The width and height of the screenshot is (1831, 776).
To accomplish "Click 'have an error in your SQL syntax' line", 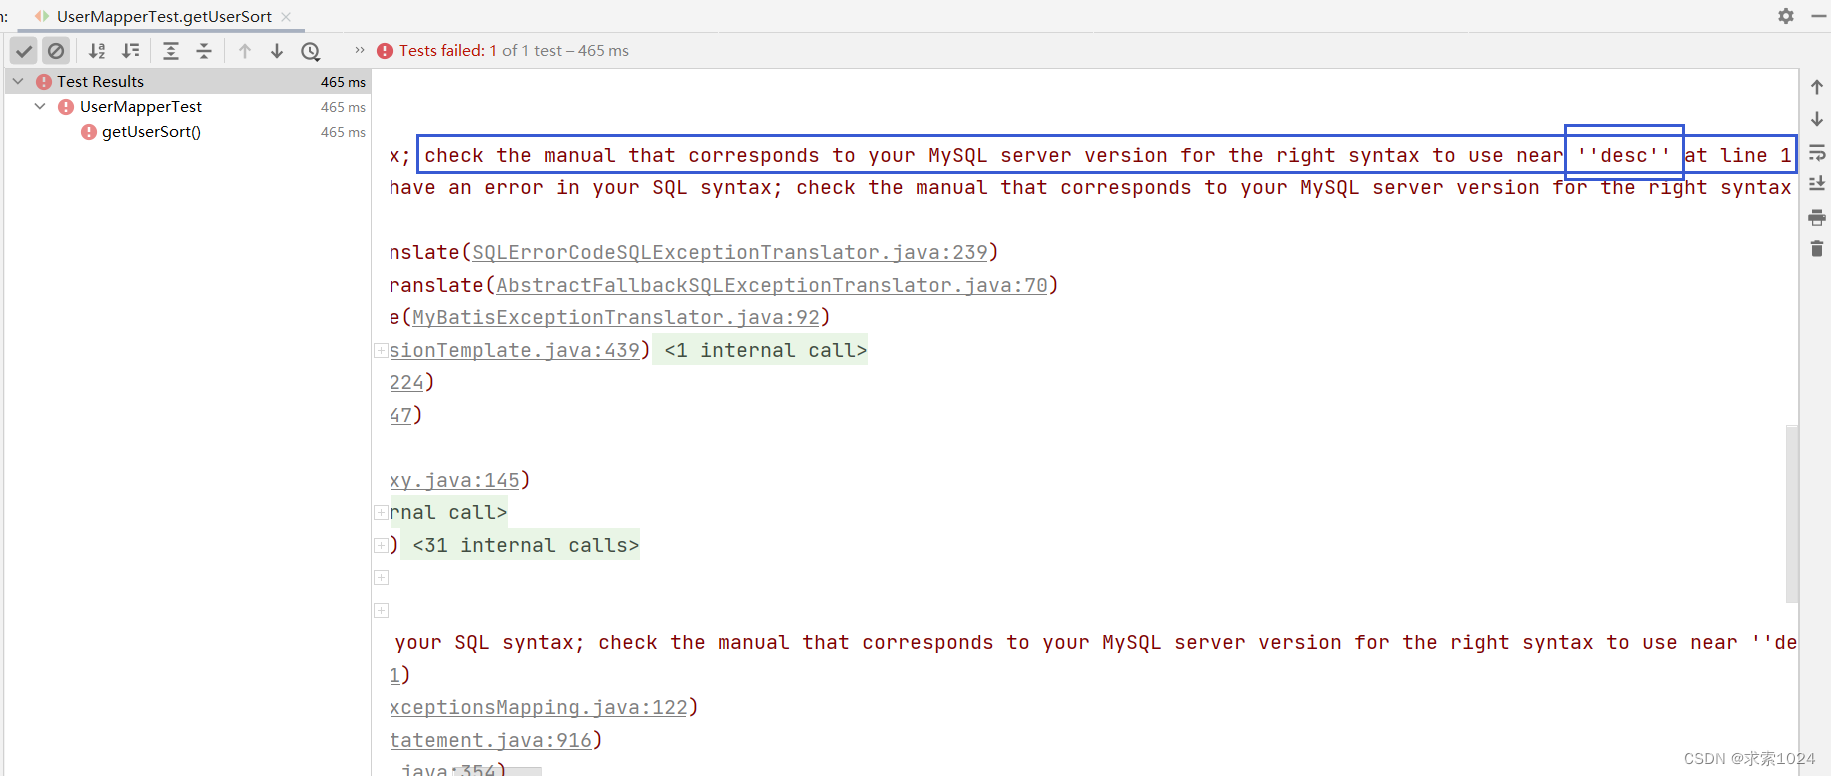I will pos(1090,187).
